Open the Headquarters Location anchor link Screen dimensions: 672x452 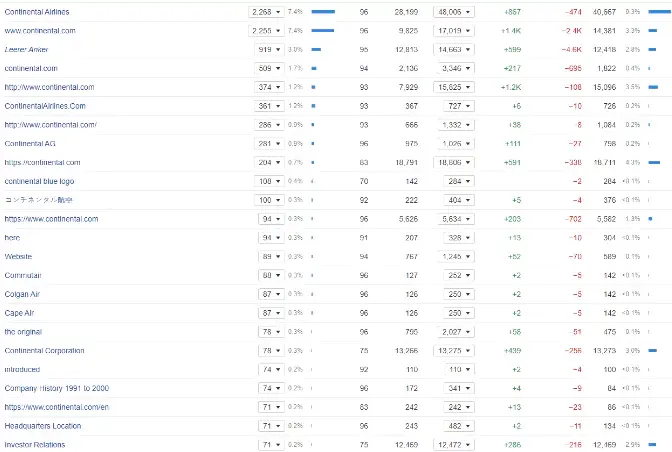(42, 426)
